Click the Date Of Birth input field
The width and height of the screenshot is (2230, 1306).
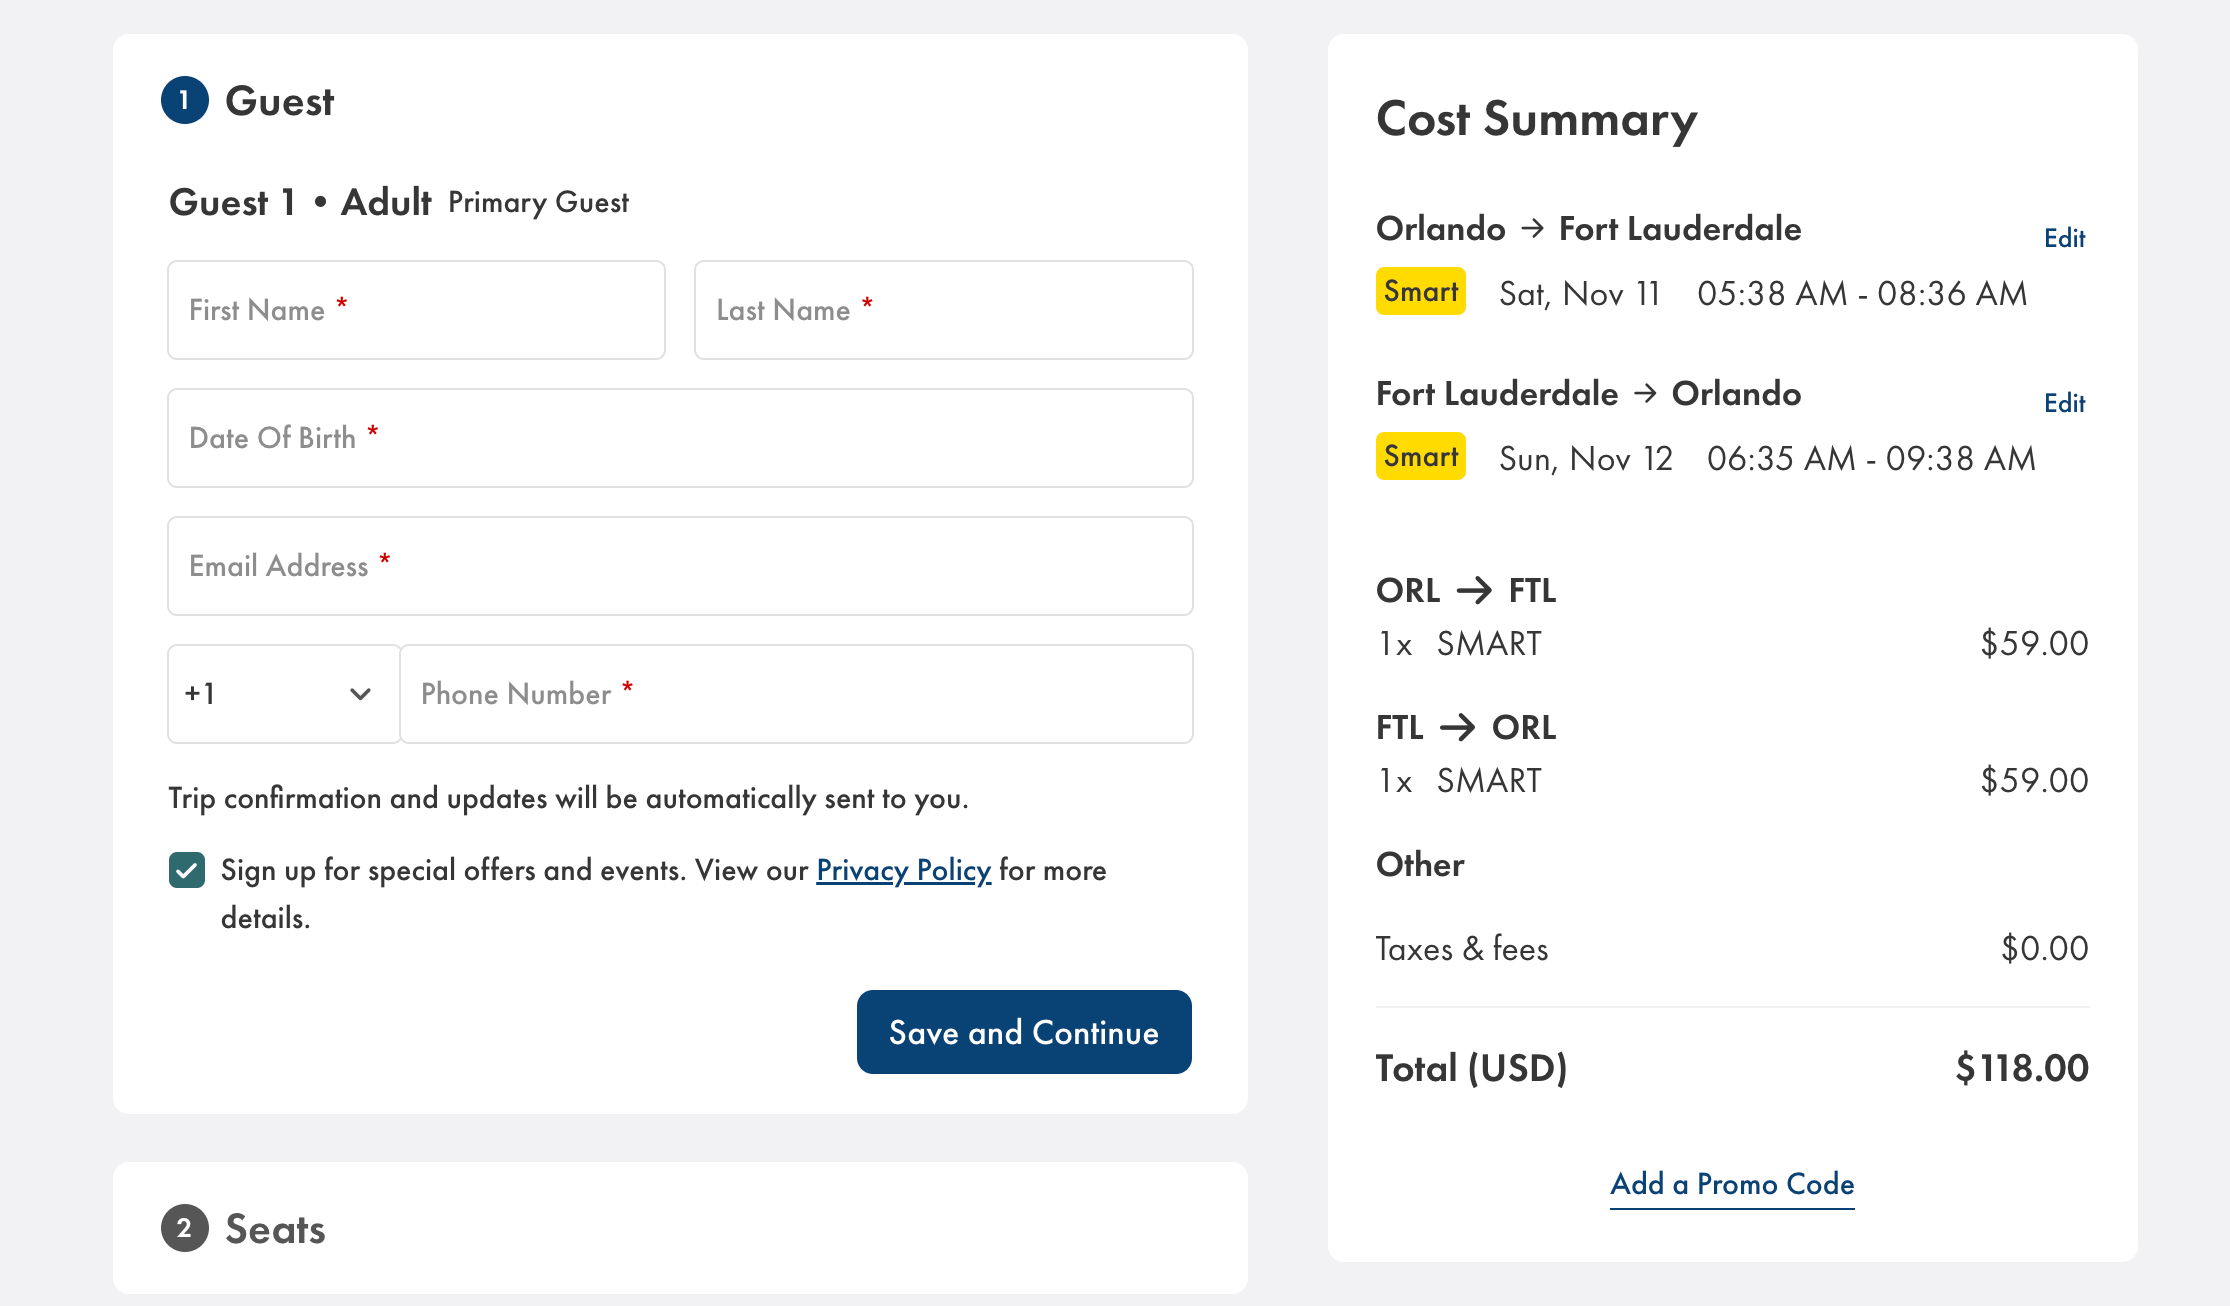click(679, 437)
